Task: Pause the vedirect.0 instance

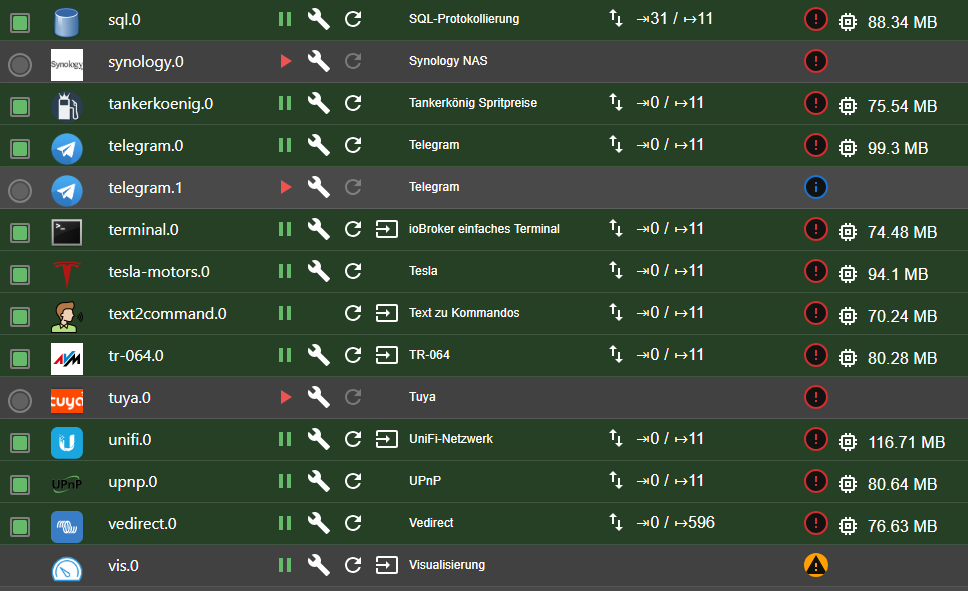Action: [285, 523]
